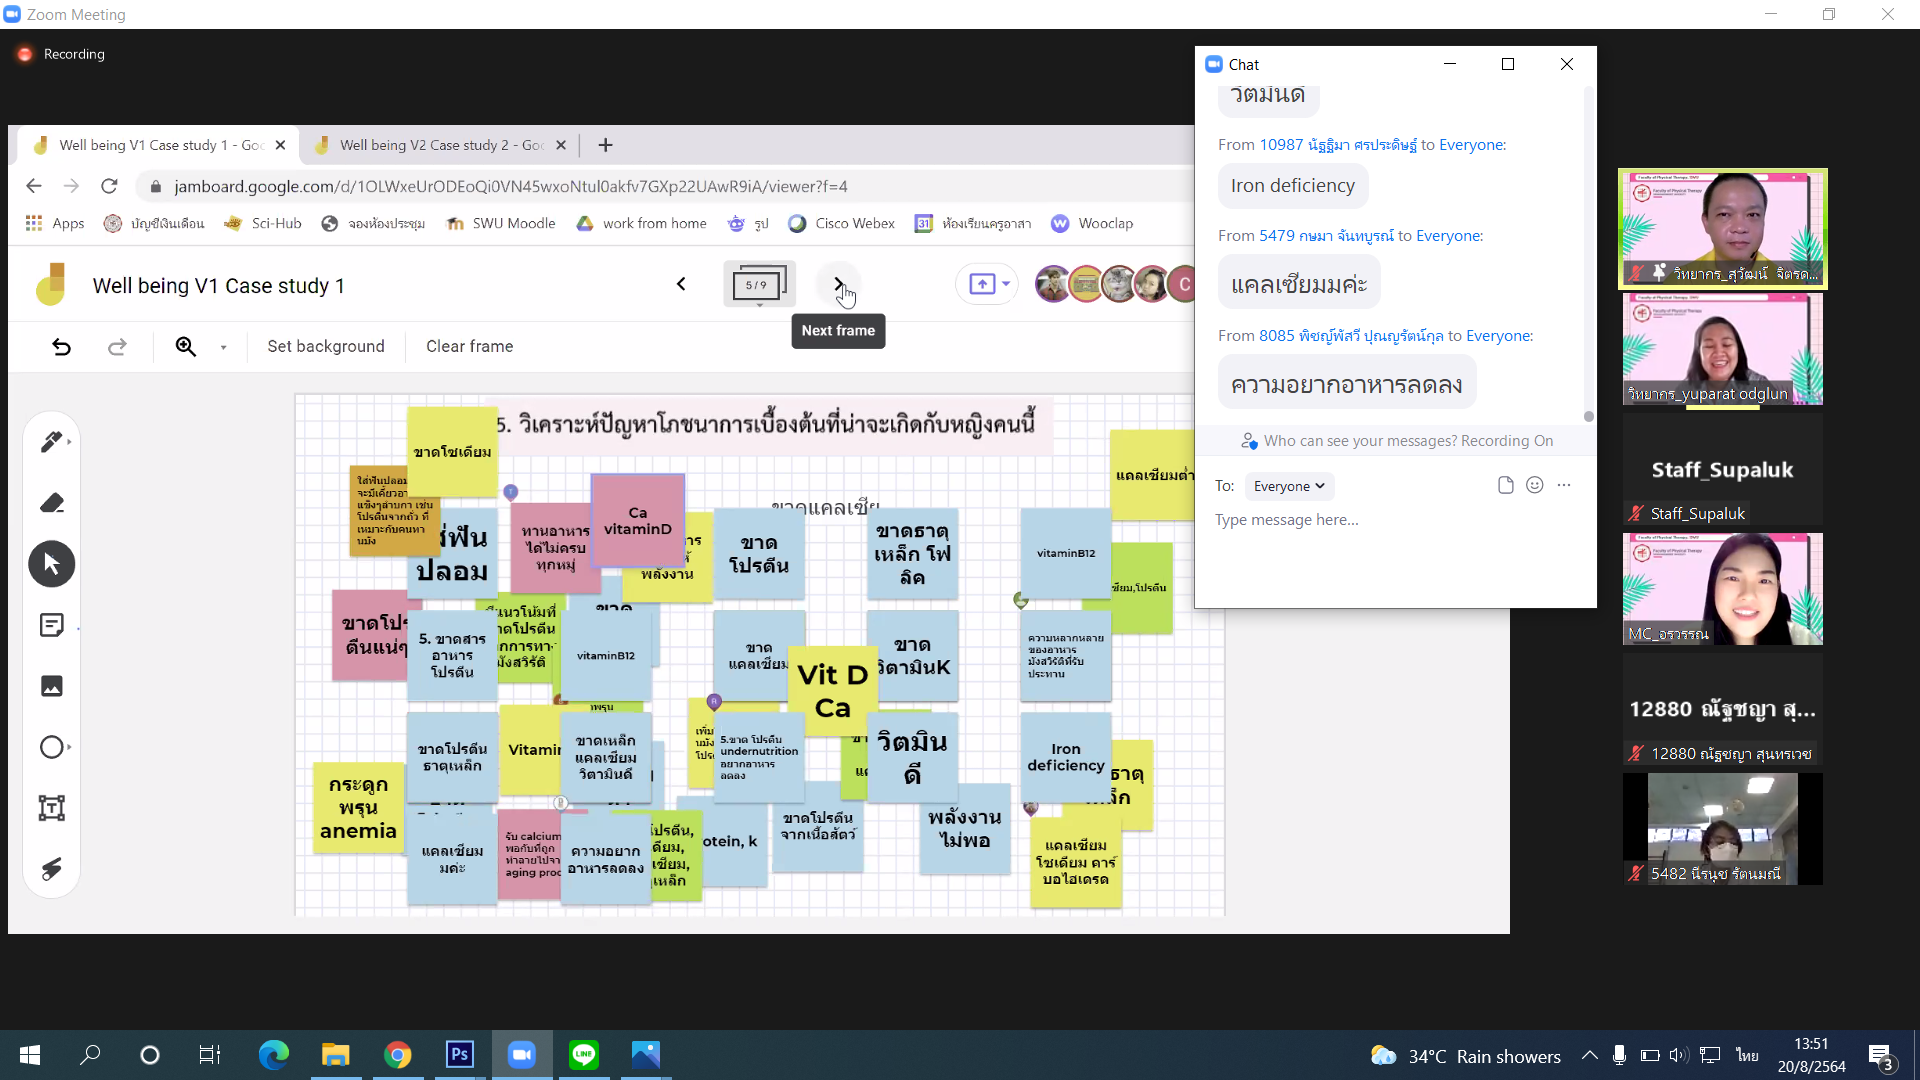Click the Clear frame button
Screen dimensions: 1920x1080
click(469, 346)
